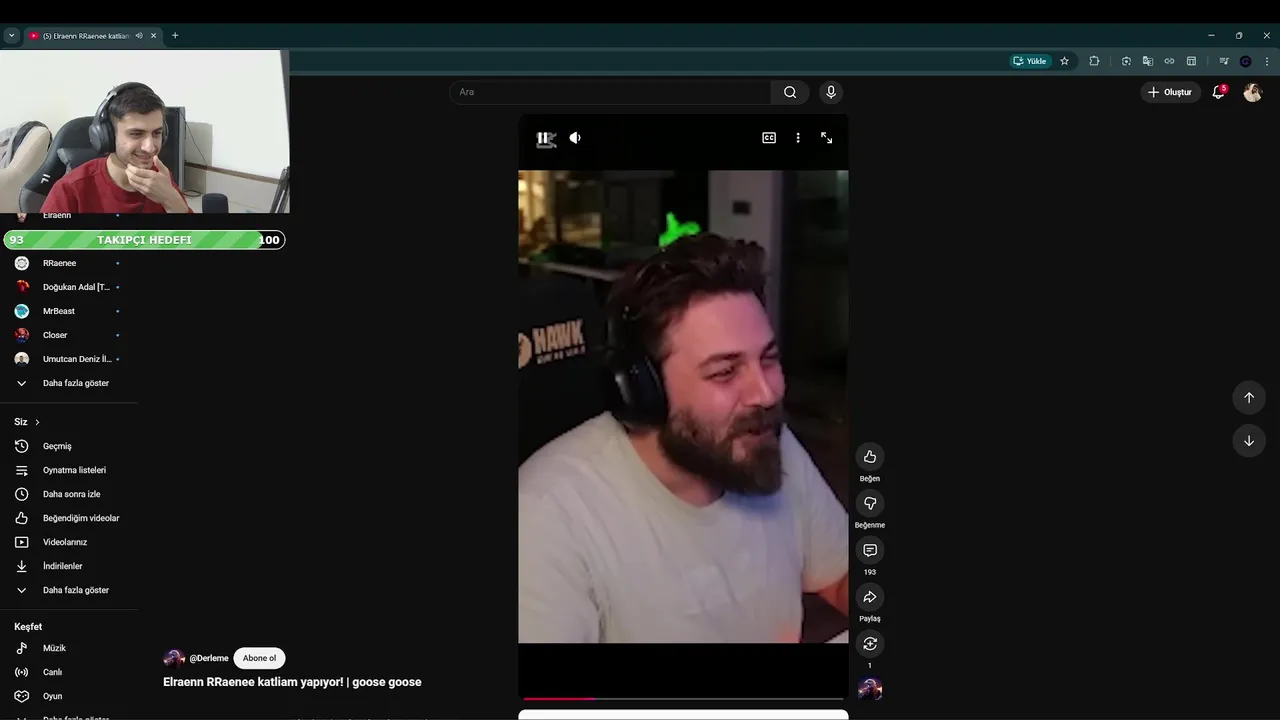Open the Lens screenshot search extension icon

(x=1126, y=61)
